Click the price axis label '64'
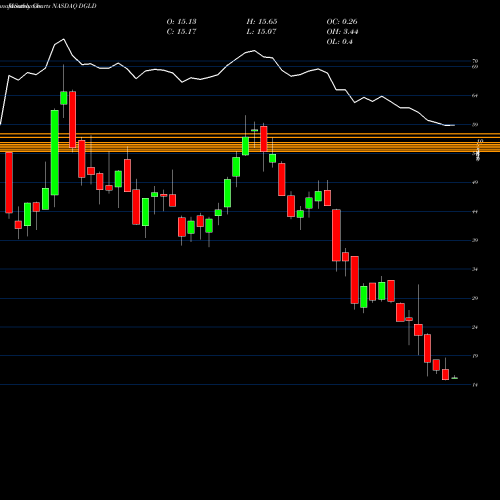Image resolution: width=500 pixels, height=500 pixels. (475, 96)
